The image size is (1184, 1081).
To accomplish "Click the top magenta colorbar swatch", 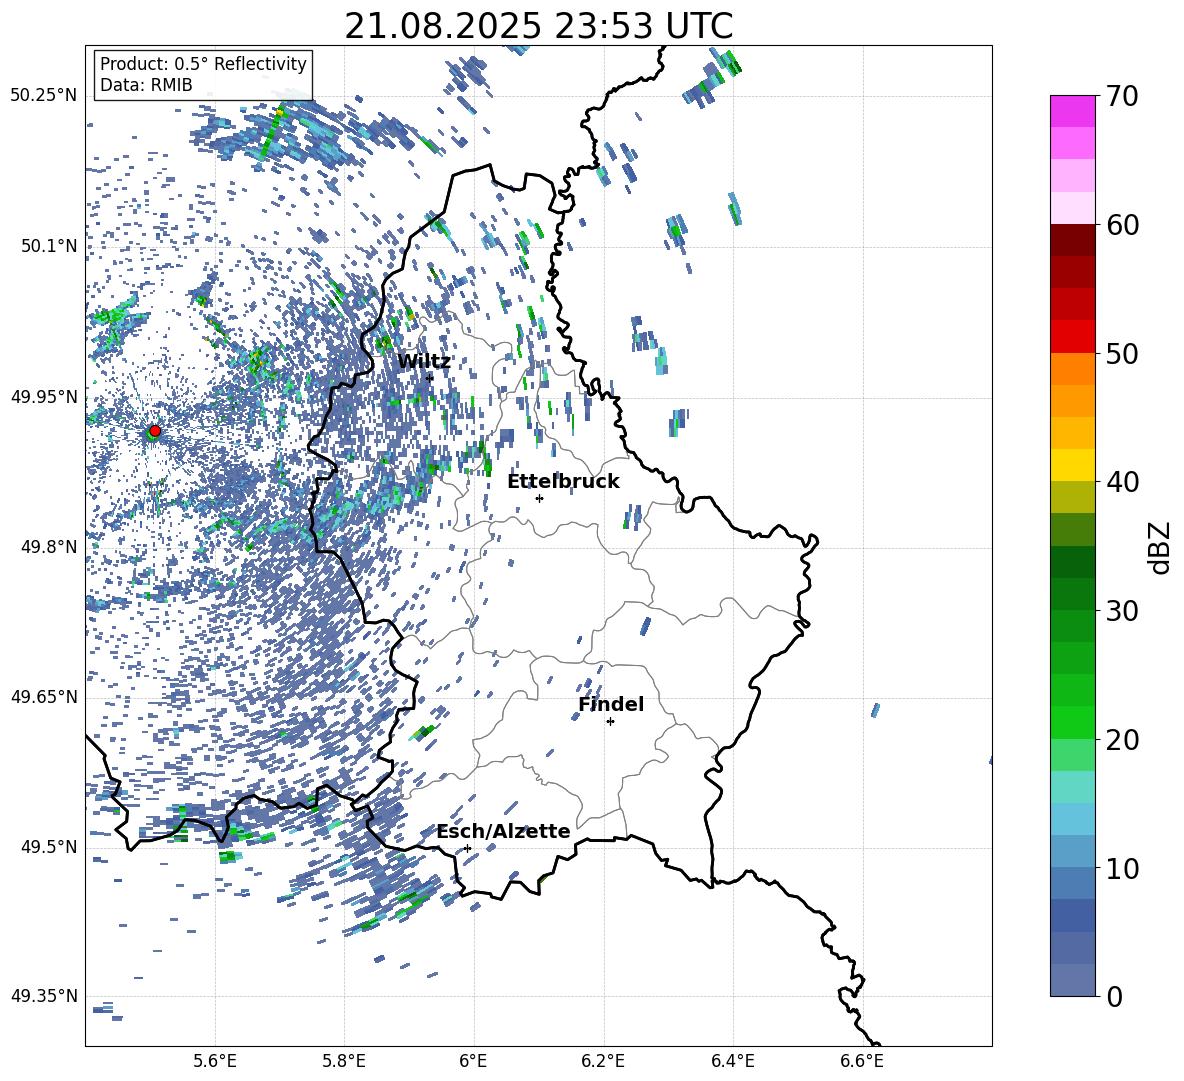I will (1072, 111).
